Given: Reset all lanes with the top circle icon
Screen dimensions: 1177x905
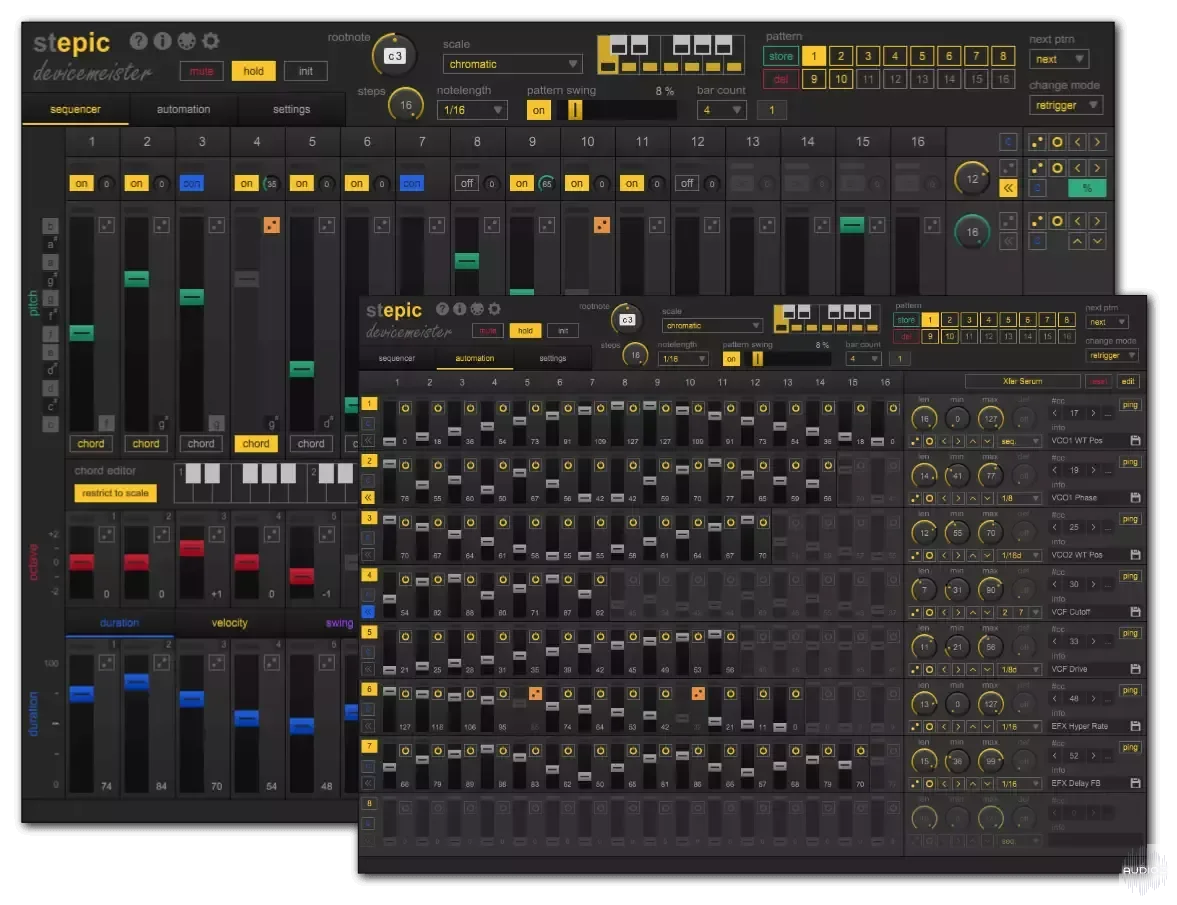Looking at the screenshot, I should [x=1057, y=142].
